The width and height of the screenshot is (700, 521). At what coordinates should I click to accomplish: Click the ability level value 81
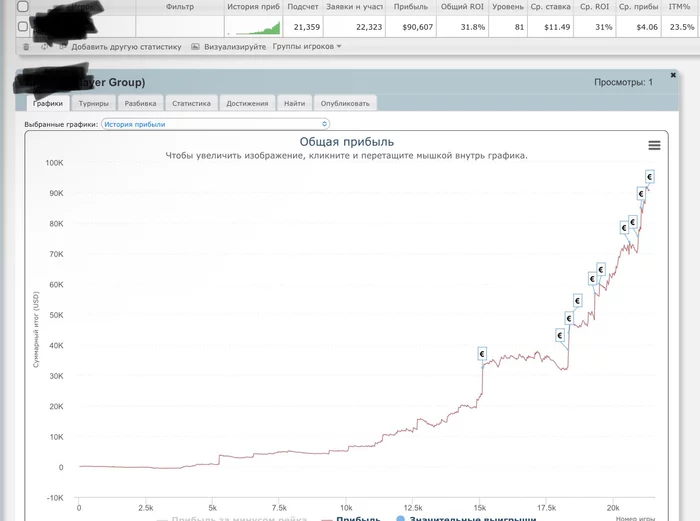pos(519,27)
